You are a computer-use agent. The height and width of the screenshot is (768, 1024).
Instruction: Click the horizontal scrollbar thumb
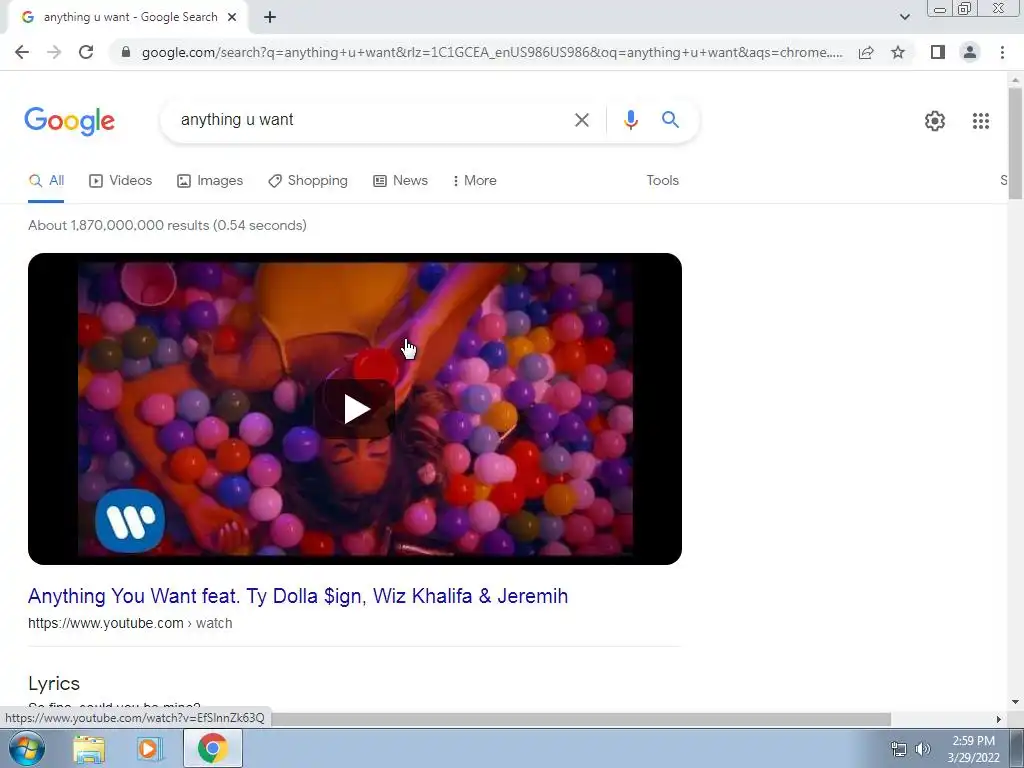[x=580, y=719]
